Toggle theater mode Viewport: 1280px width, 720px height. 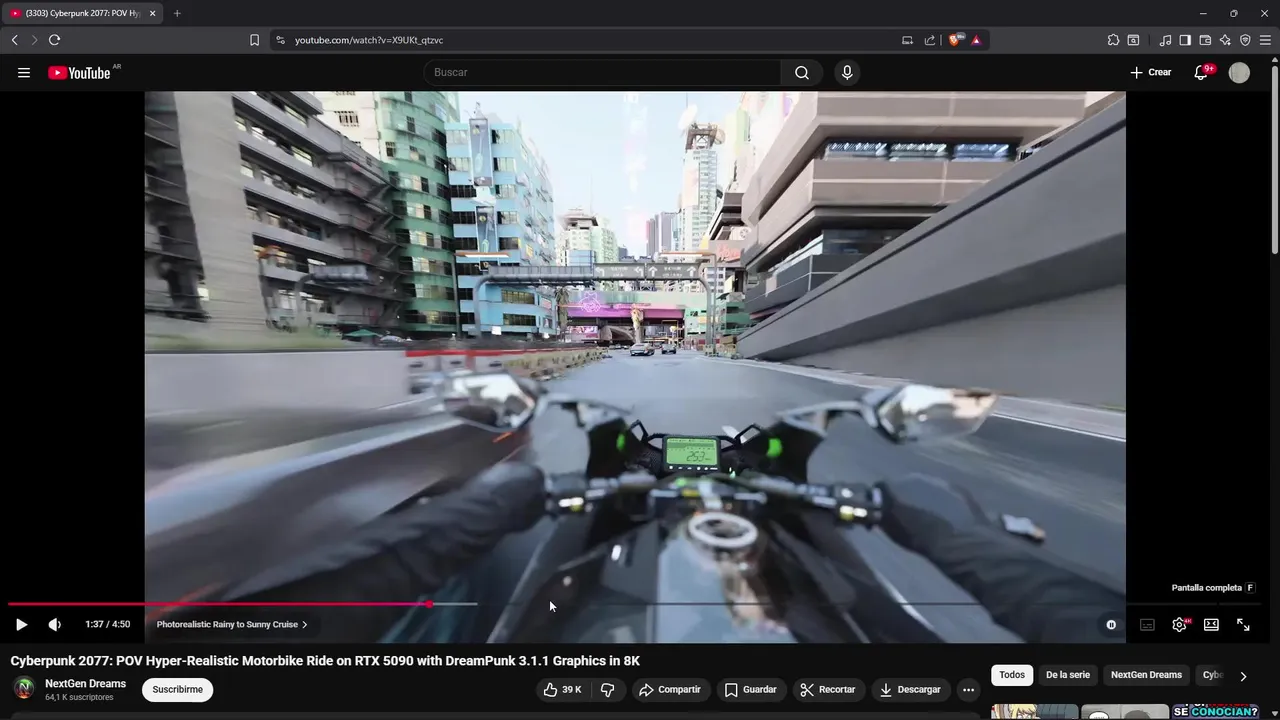pos(1211,624)
